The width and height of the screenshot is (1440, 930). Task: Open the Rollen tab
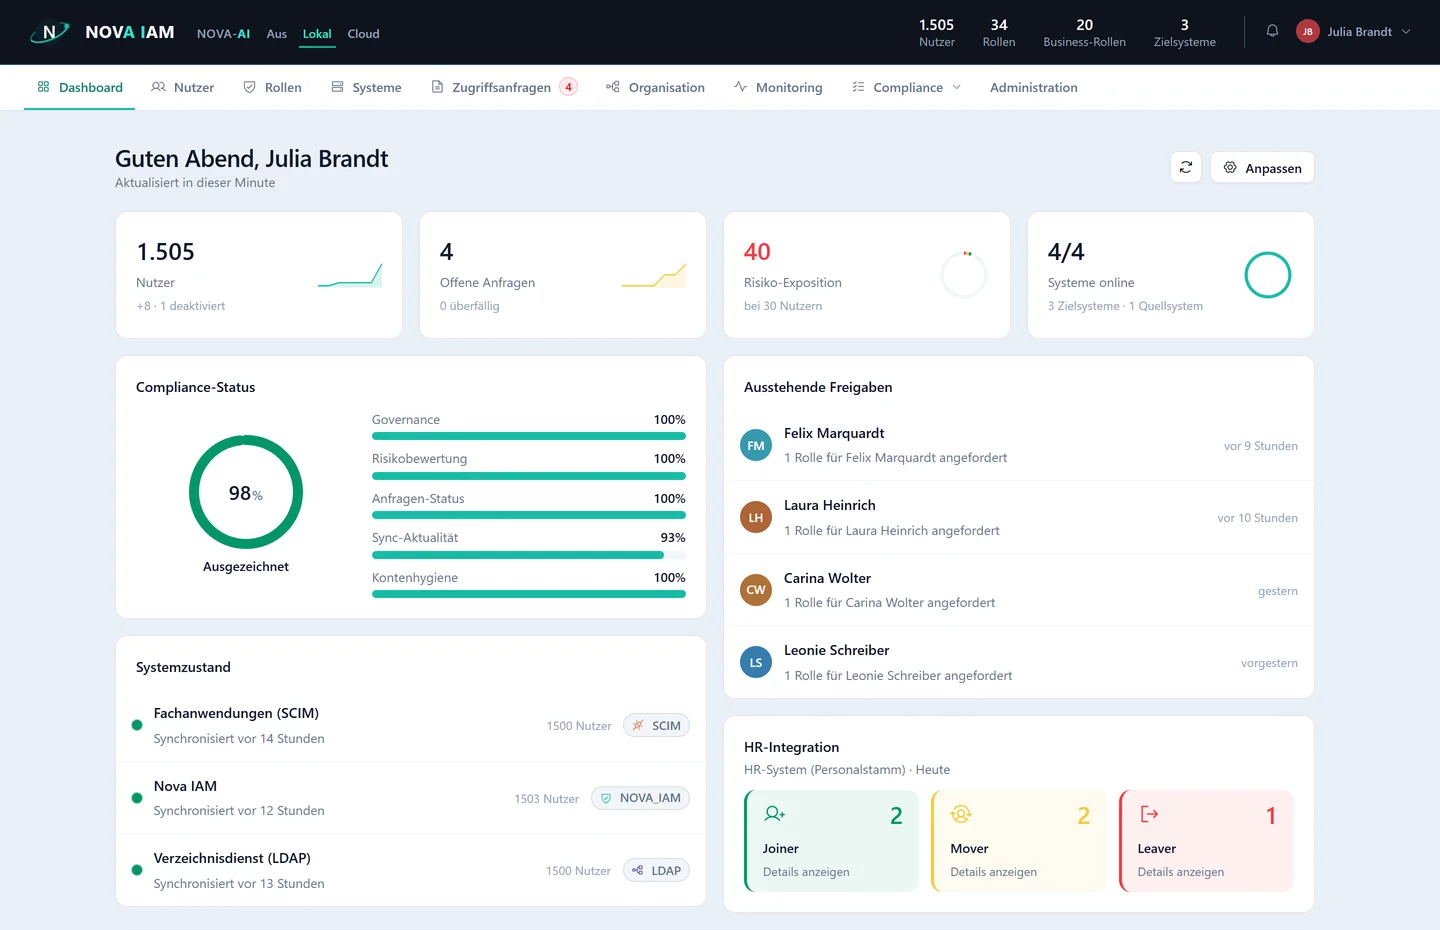(272, 87)
